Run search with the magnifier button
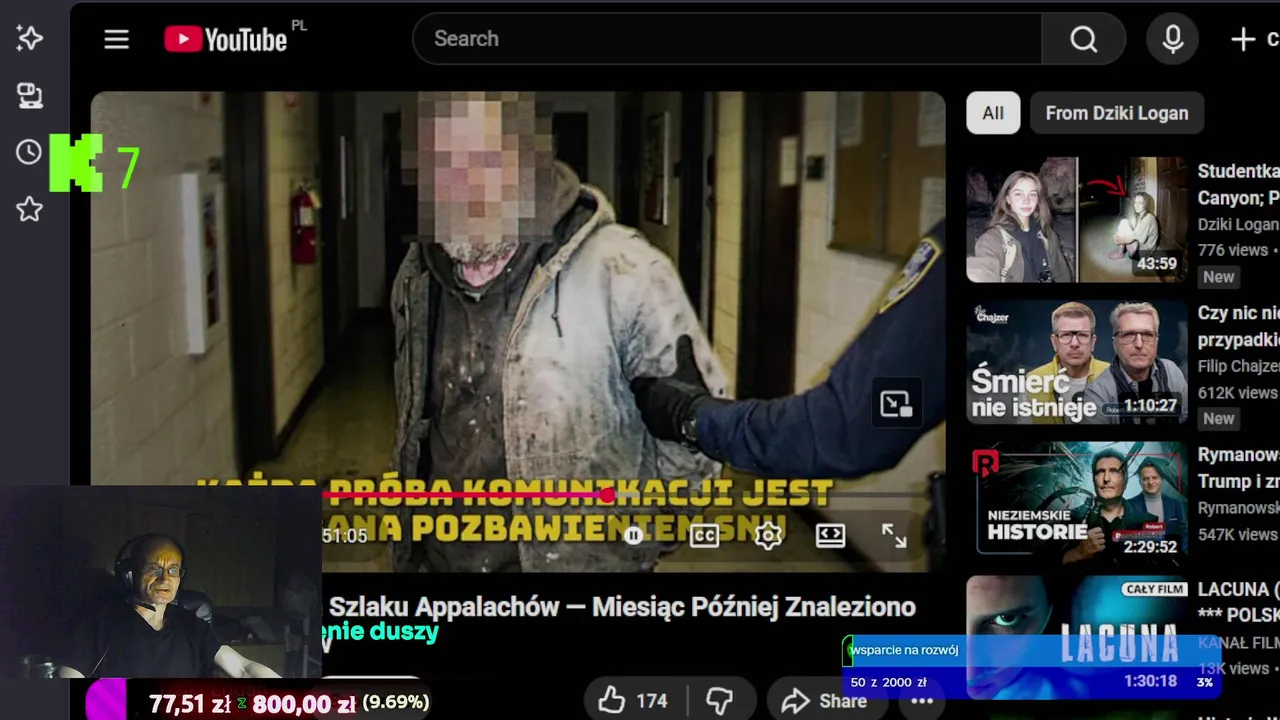This screenshot has width=1280, height=720. click(1084, 39)
